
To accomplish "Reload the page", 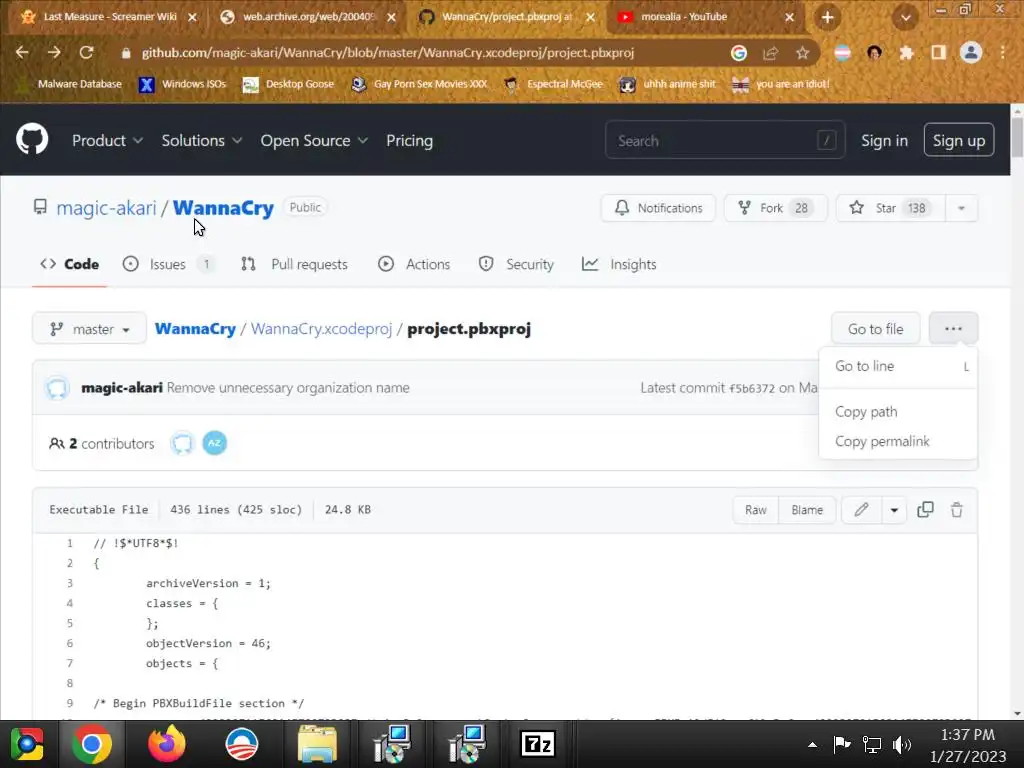I will click(86, 53).
